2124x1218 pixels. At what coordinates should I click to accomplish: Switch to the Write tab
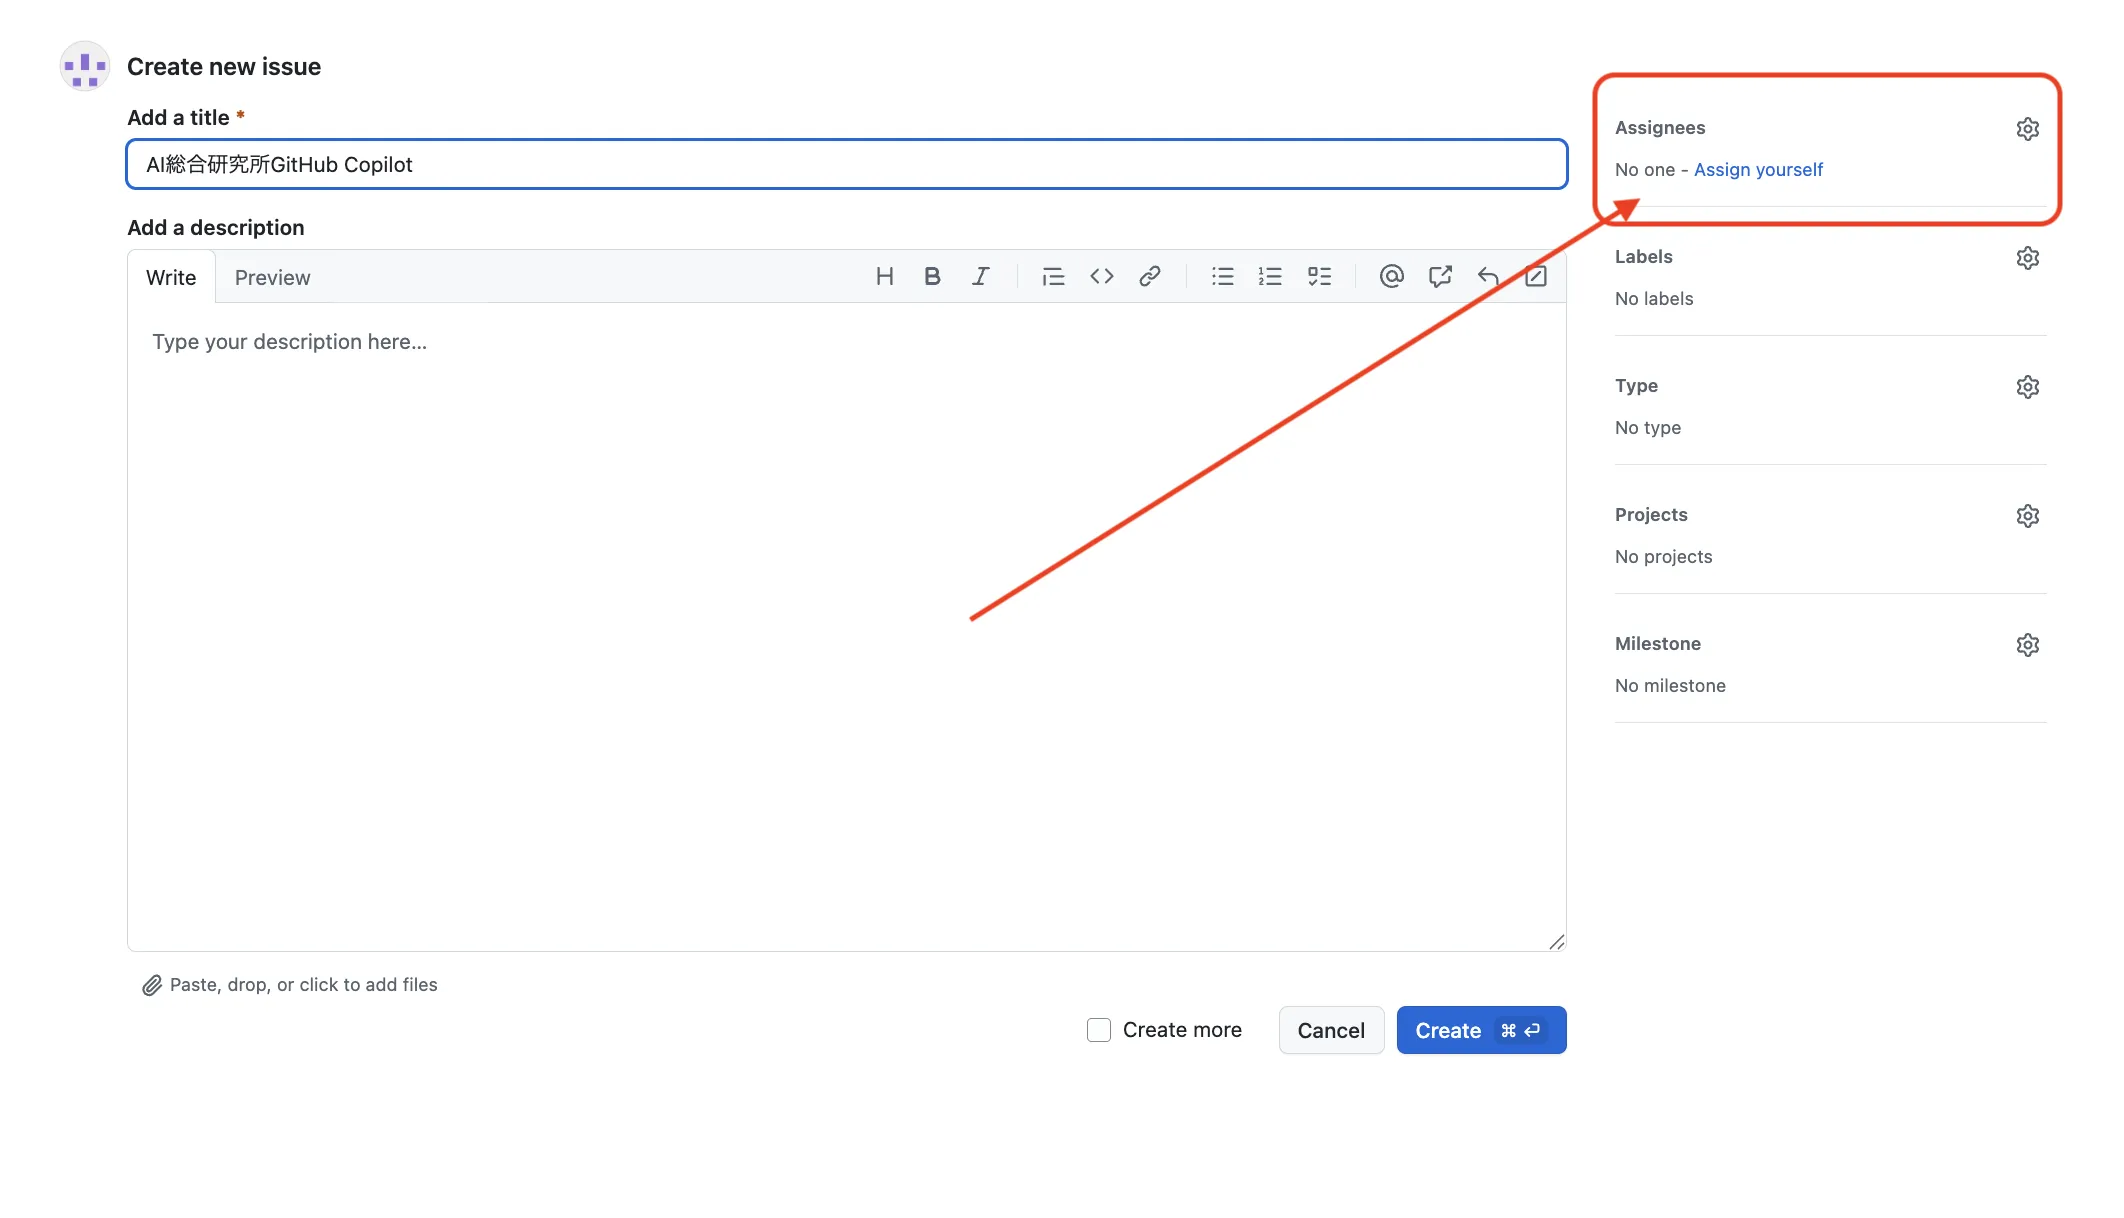171,277
